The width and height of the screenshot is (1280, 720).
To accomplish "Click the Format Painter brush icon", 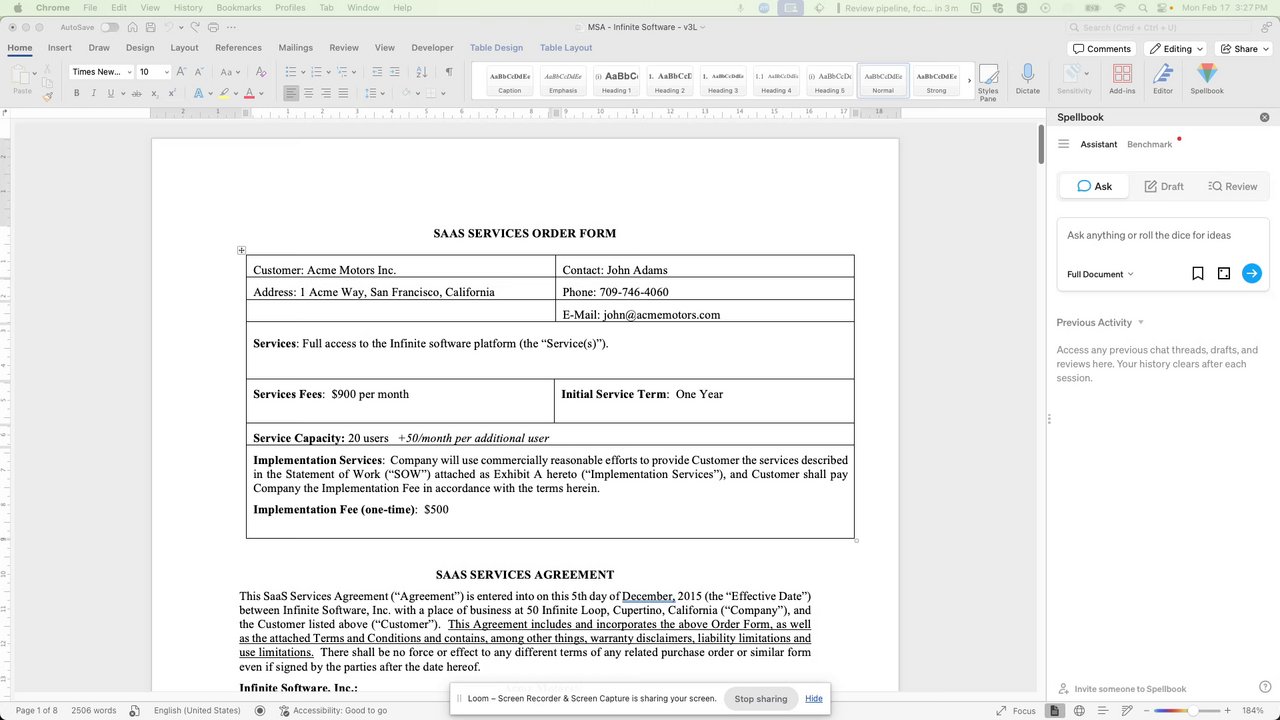I will click(47, 96).
